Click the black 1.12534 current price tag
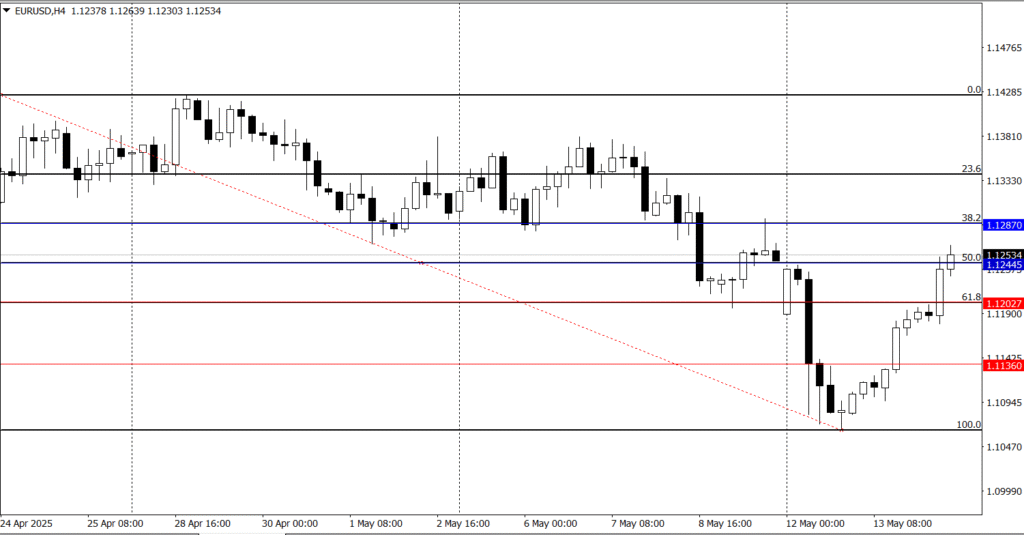Viewport: 1024px width, 535px height. pos(1003,256)
